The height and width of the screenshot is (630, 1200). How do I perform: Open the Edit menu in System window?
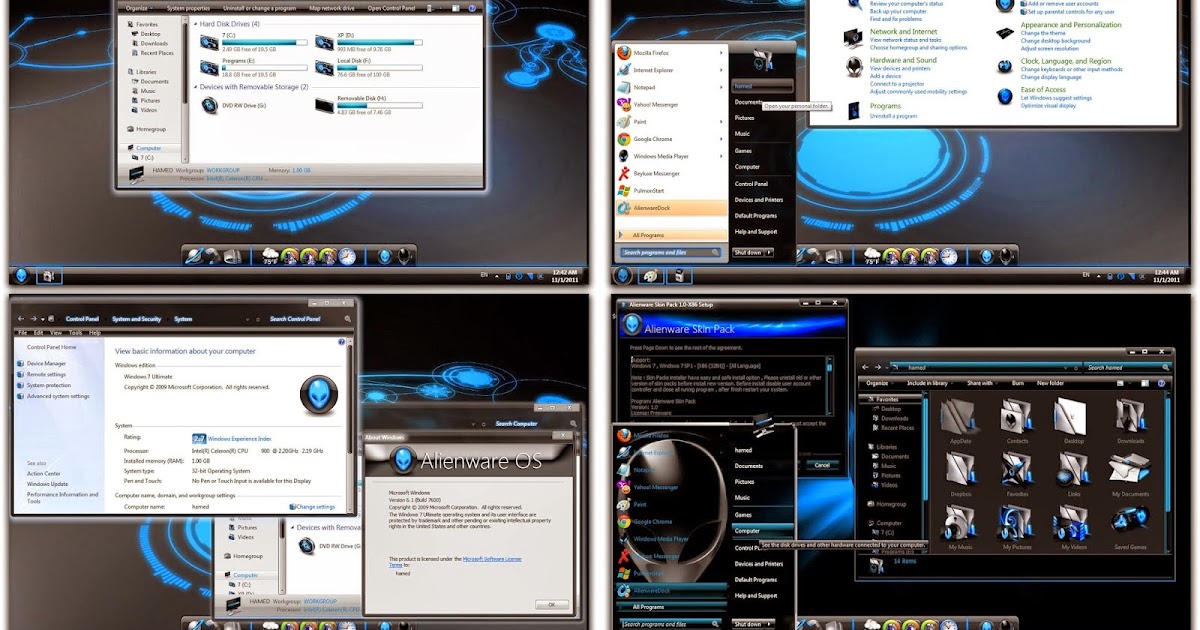coord(39,332)
